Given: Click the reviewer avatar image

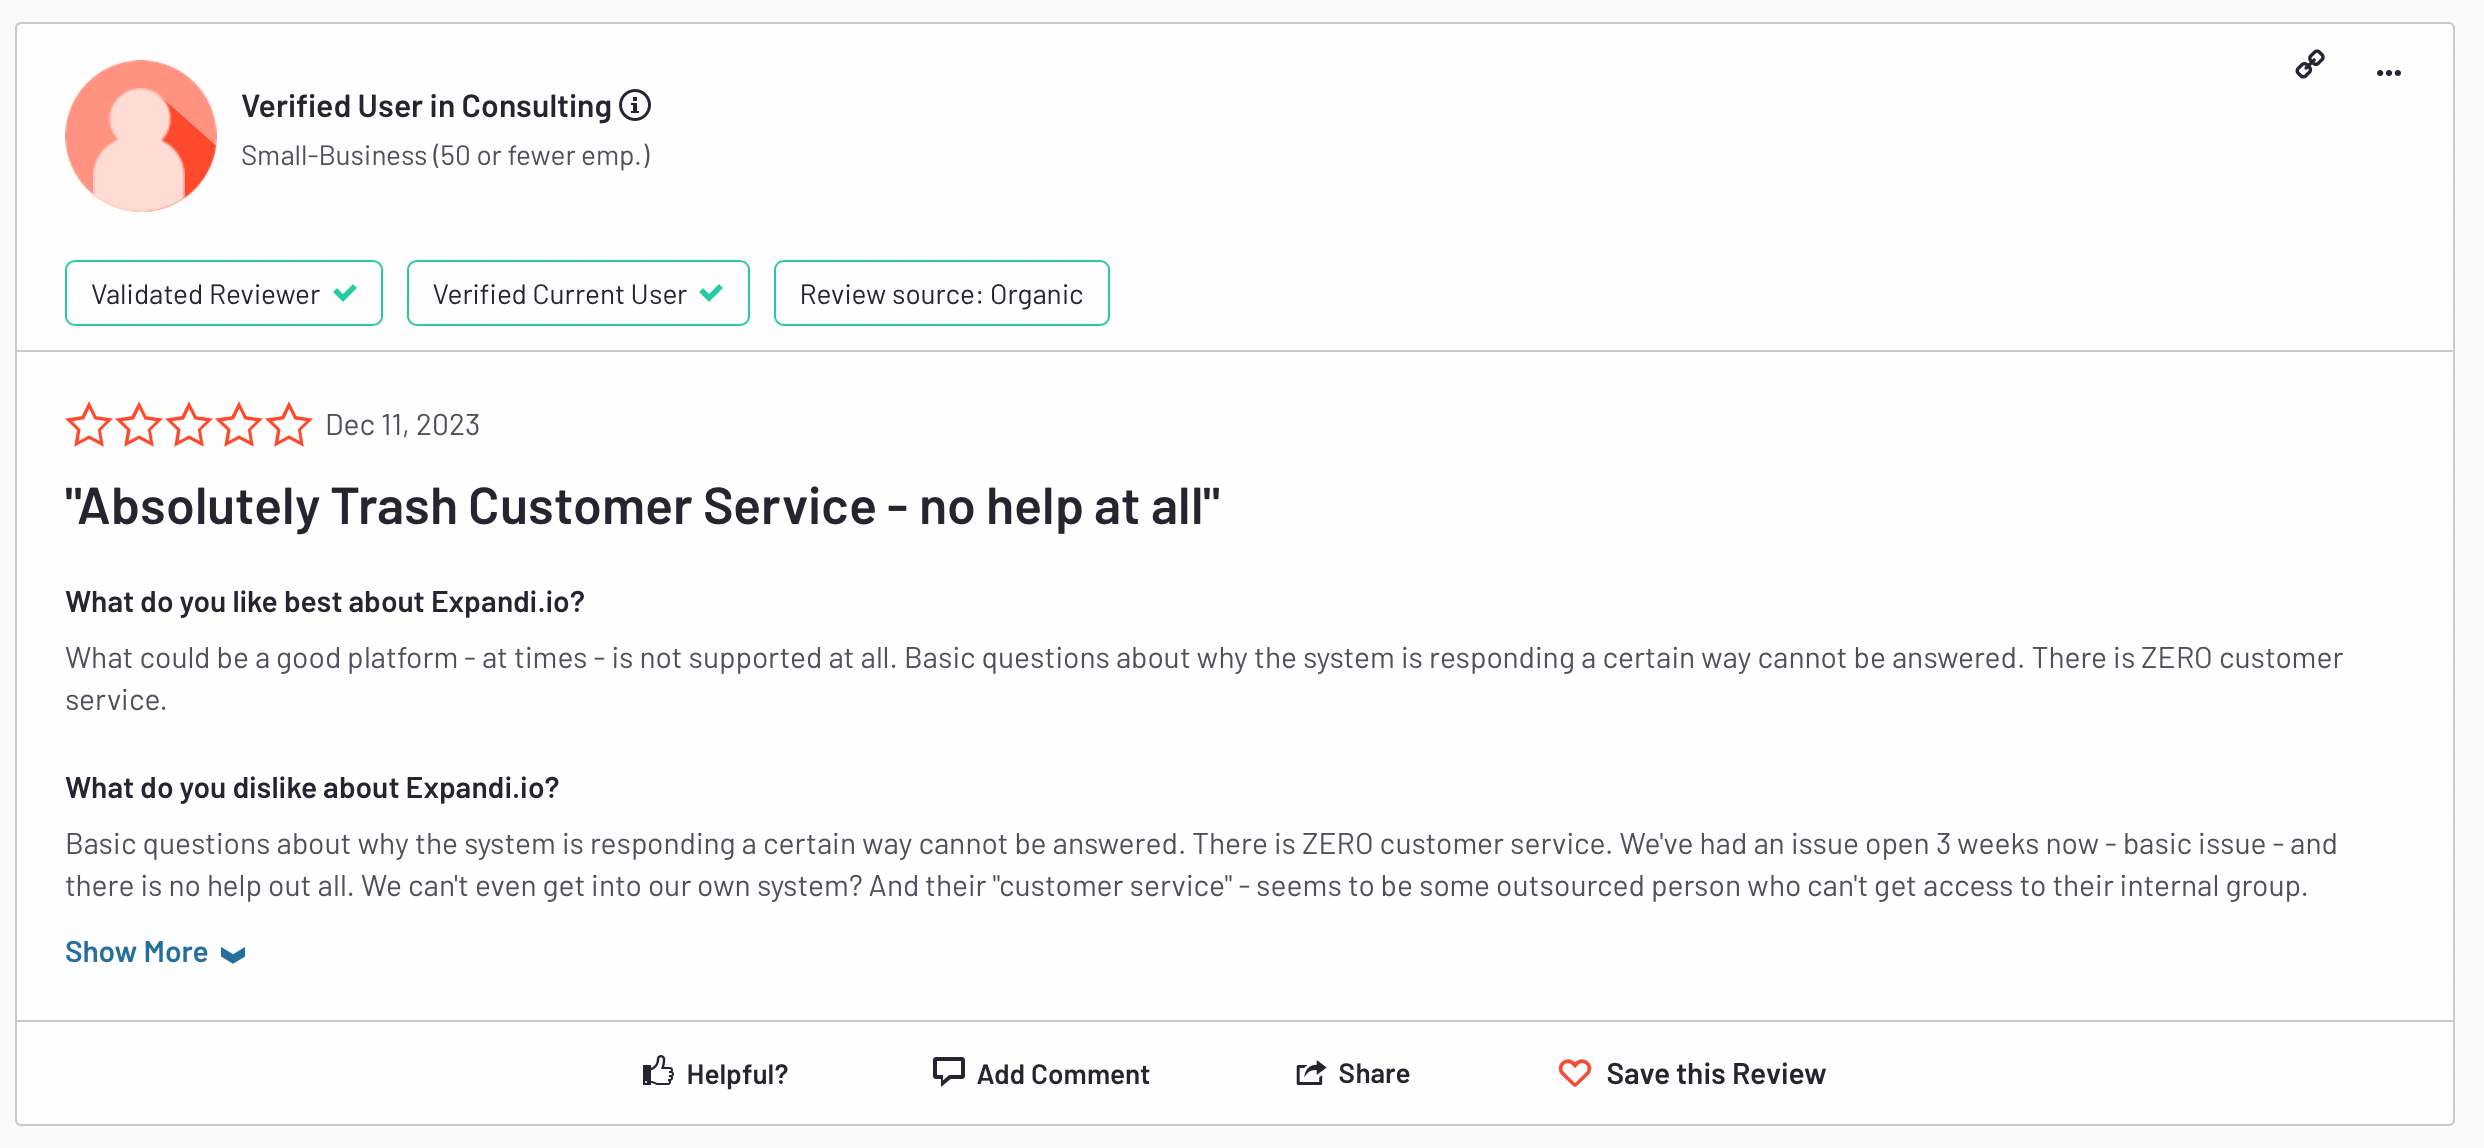Looking at the screenshot, I should (x=141, y=136).
